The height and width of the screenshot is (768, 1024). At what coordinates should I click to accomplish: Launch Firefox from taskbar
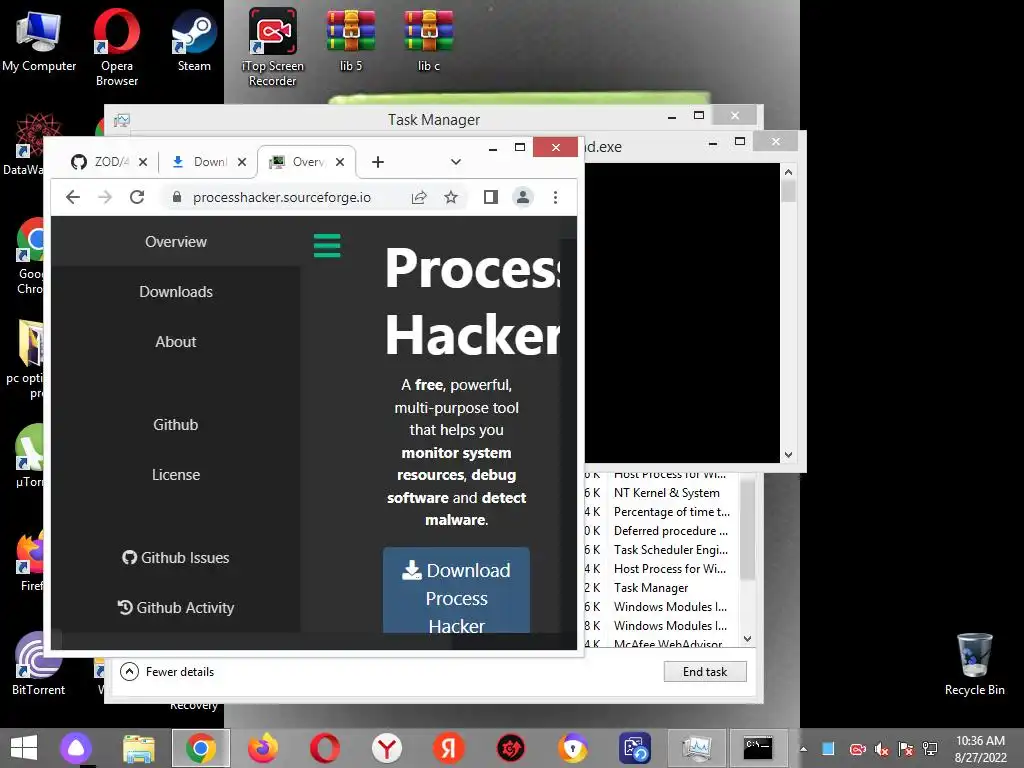[x=263, y=748]
